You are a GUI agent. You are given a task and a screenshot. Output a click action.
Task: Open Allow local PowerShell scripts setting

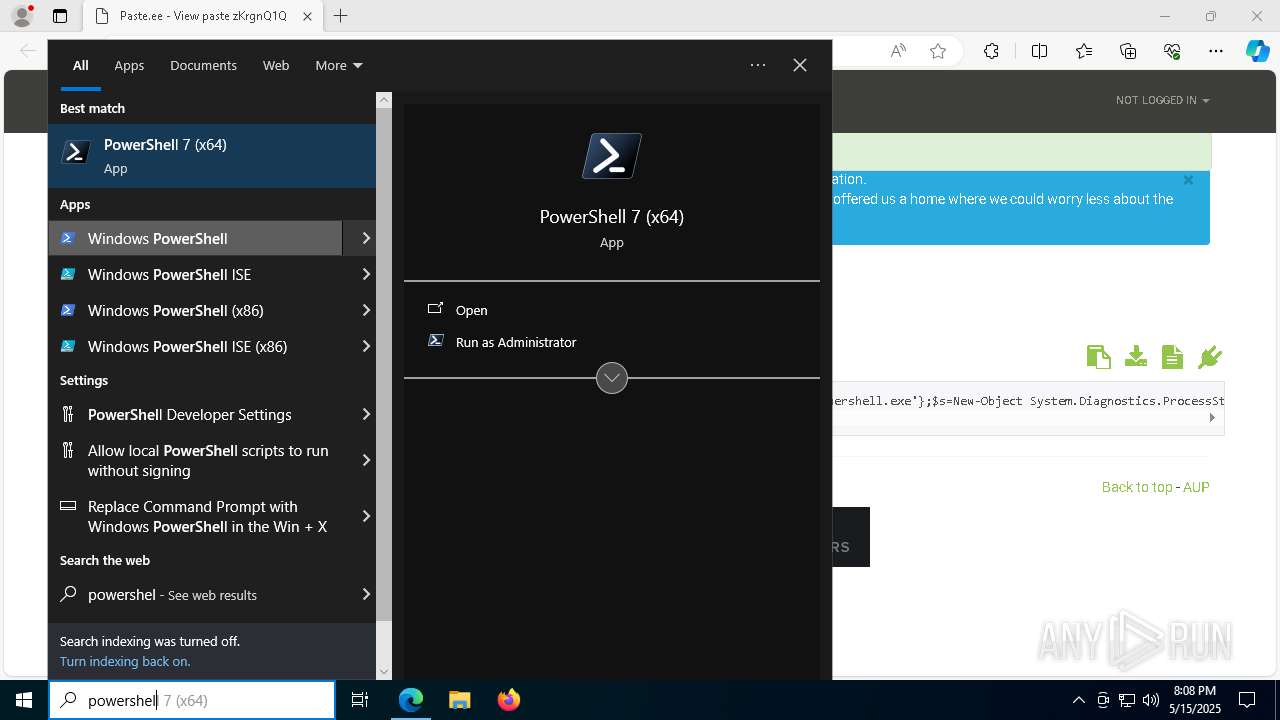point(195,460)
